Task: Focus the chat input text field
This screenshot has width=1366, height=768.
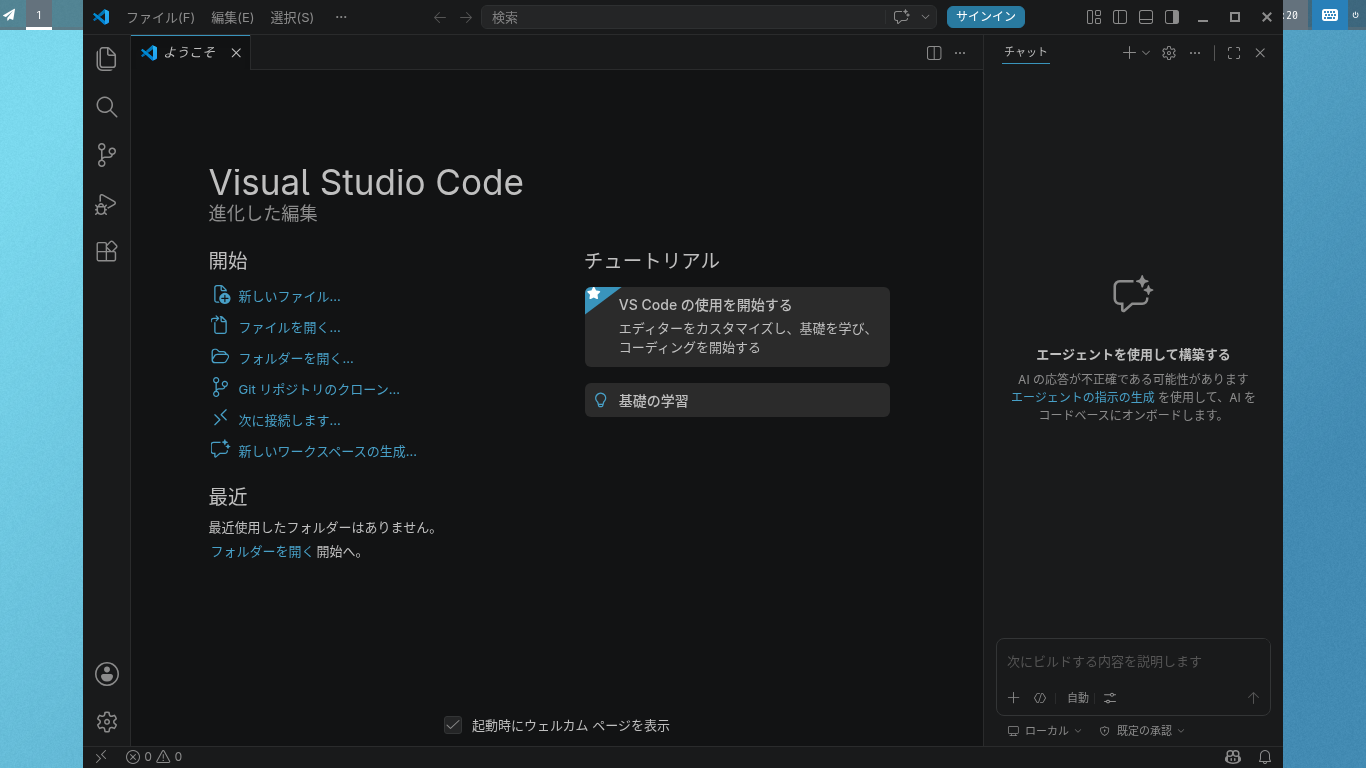Action: pyautogui.click(x=1133, y=661)
